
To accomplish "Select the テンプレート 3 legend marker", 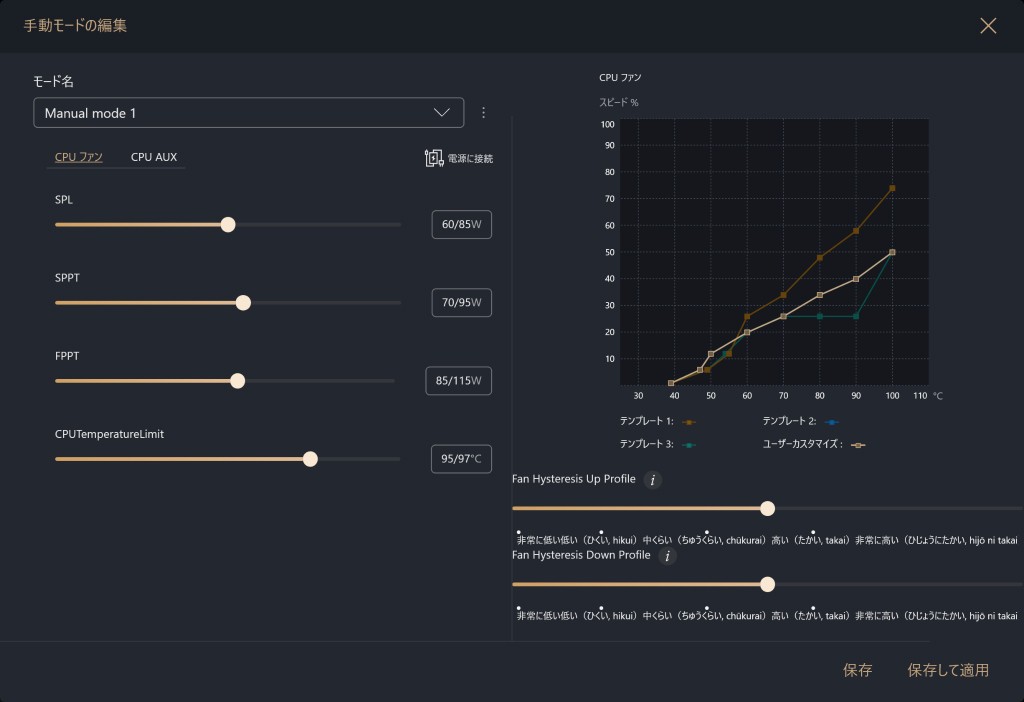I will pyautogui.click(x=688, y=444).
